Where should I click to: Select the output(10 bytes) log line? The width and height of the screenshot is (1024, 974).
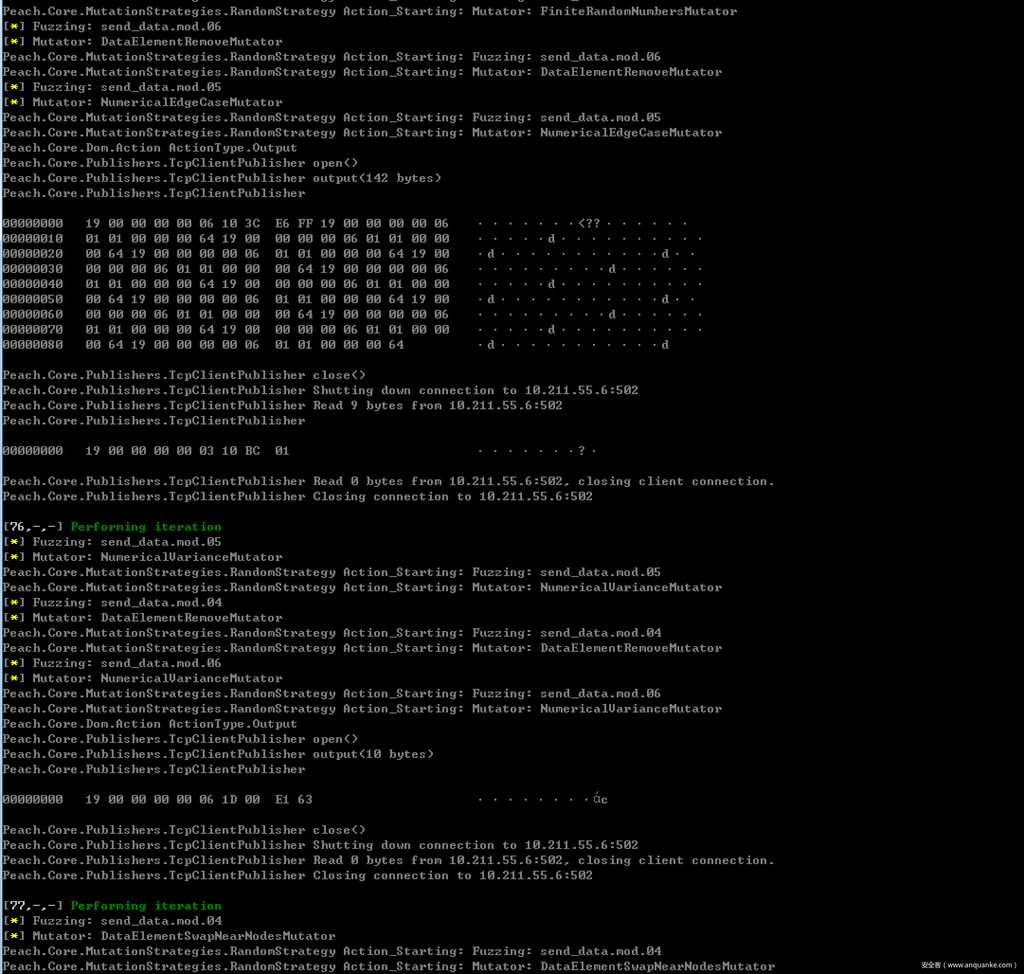point(217,754)
